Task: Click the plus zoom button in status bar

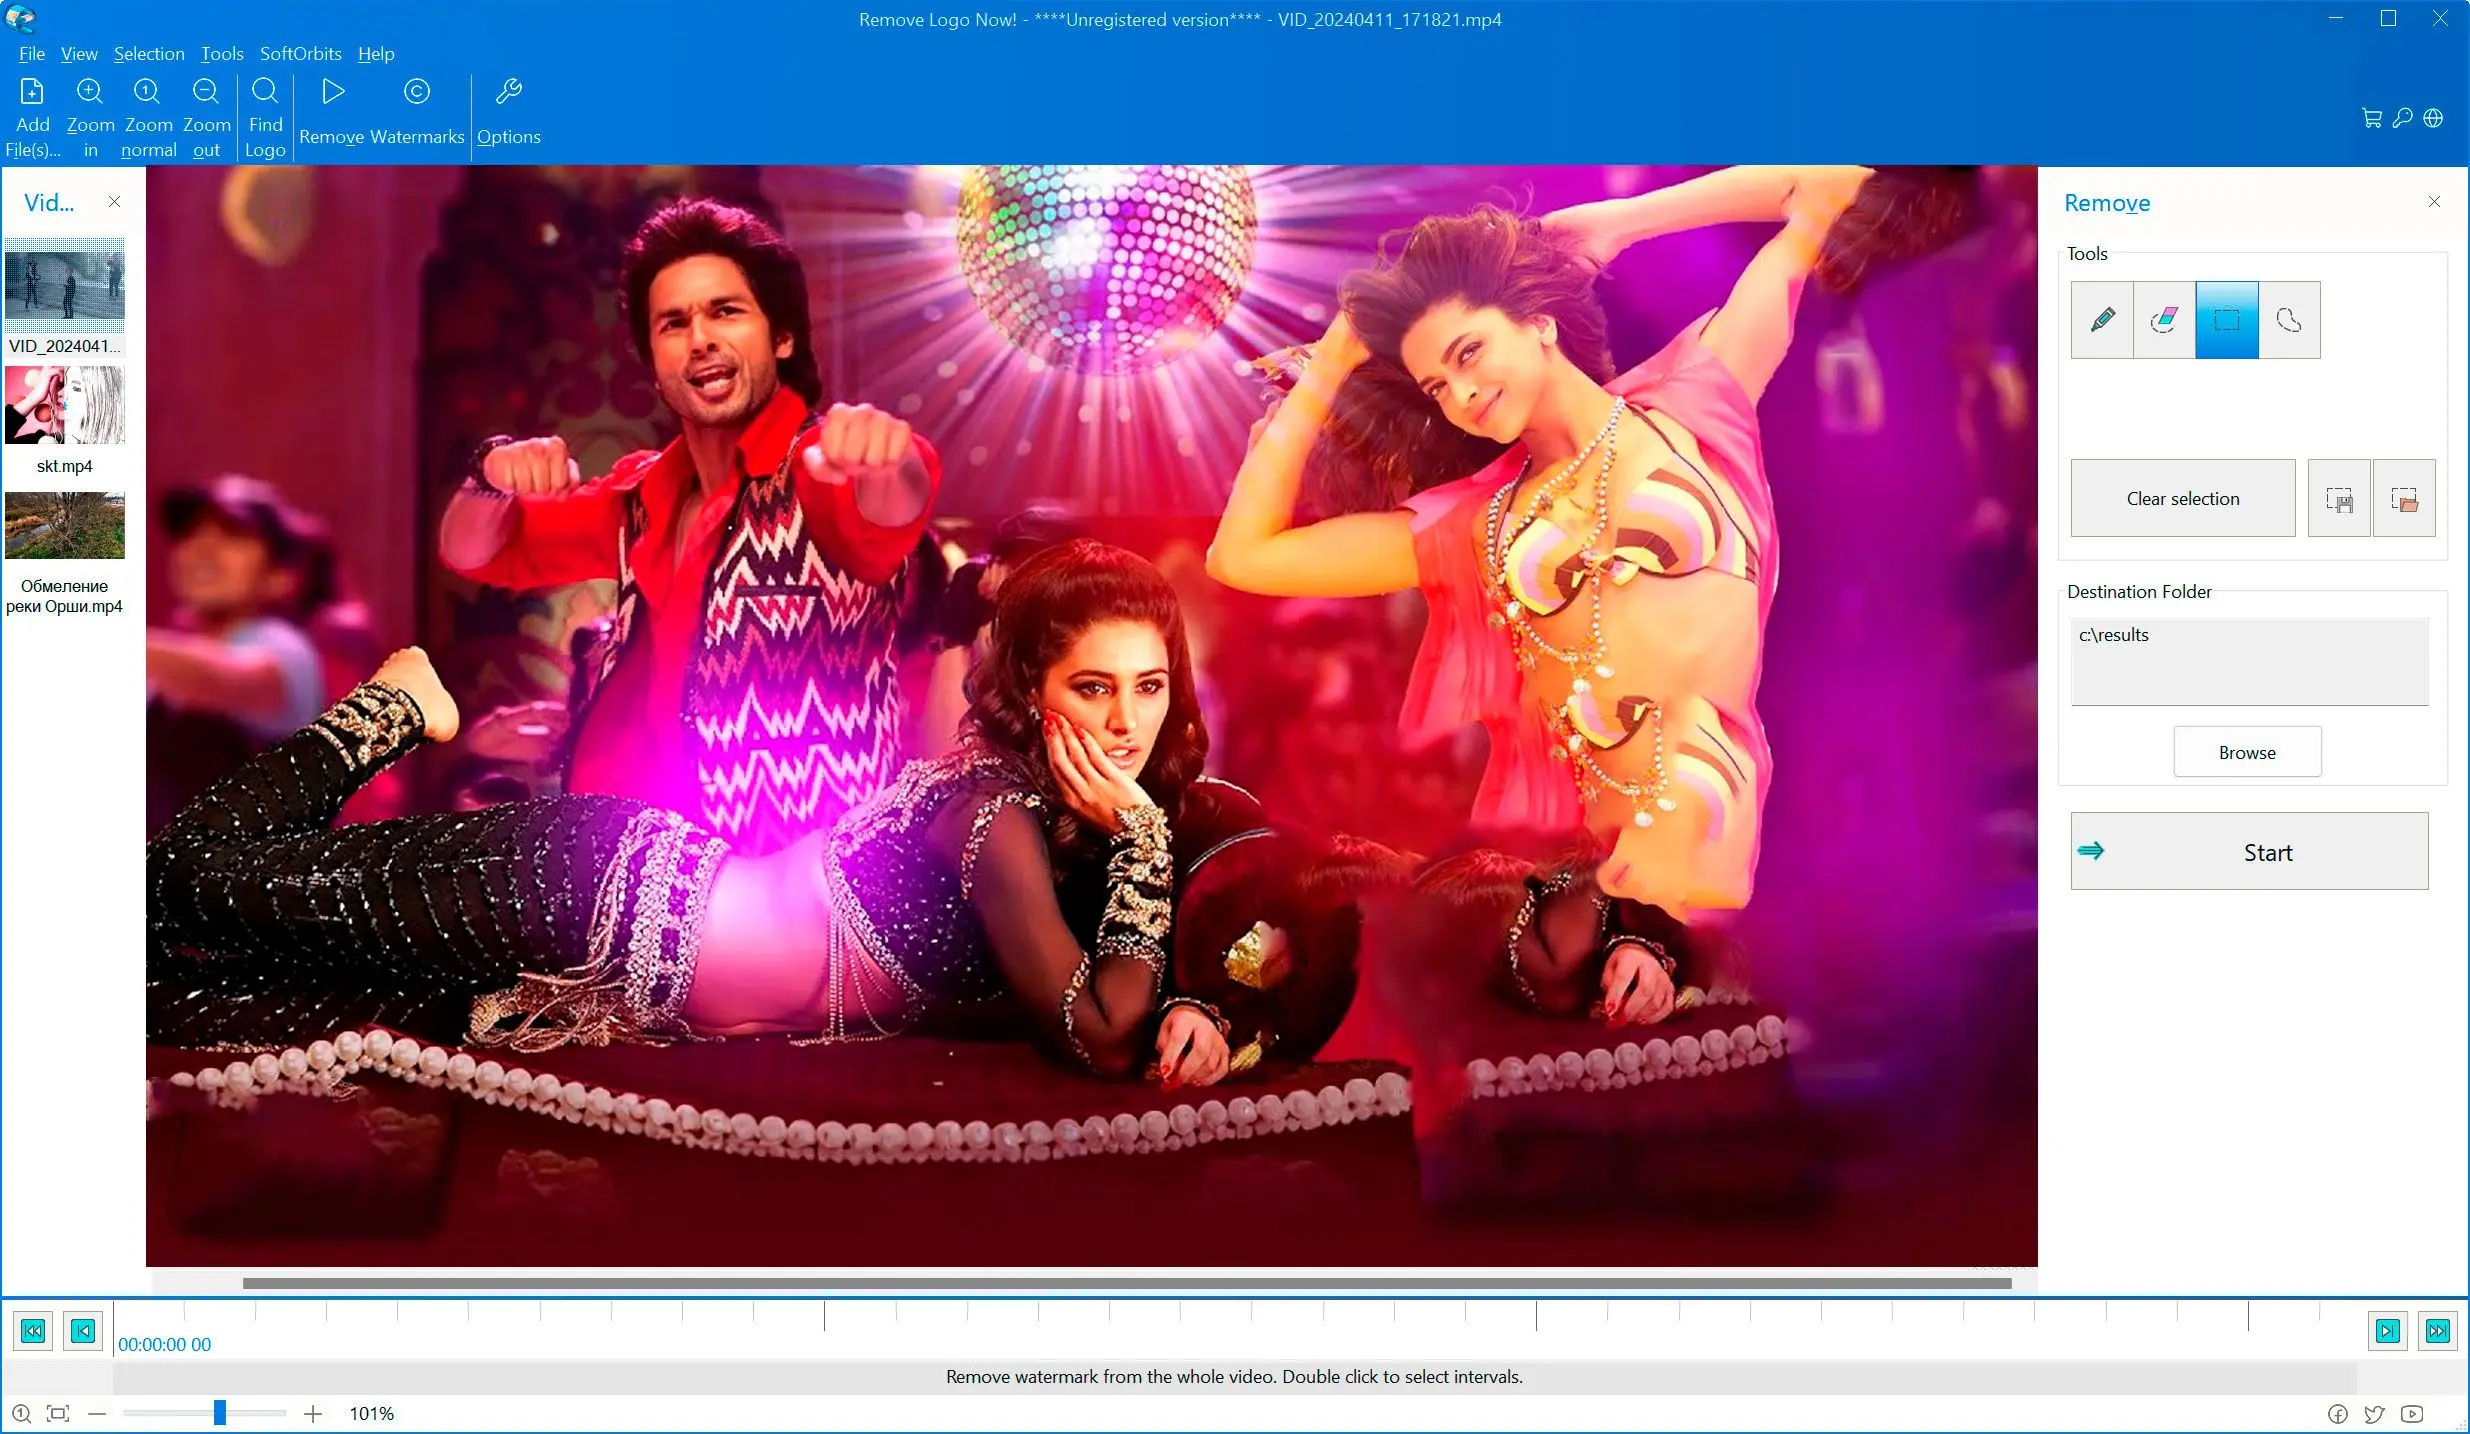Action: [313, 1413]
